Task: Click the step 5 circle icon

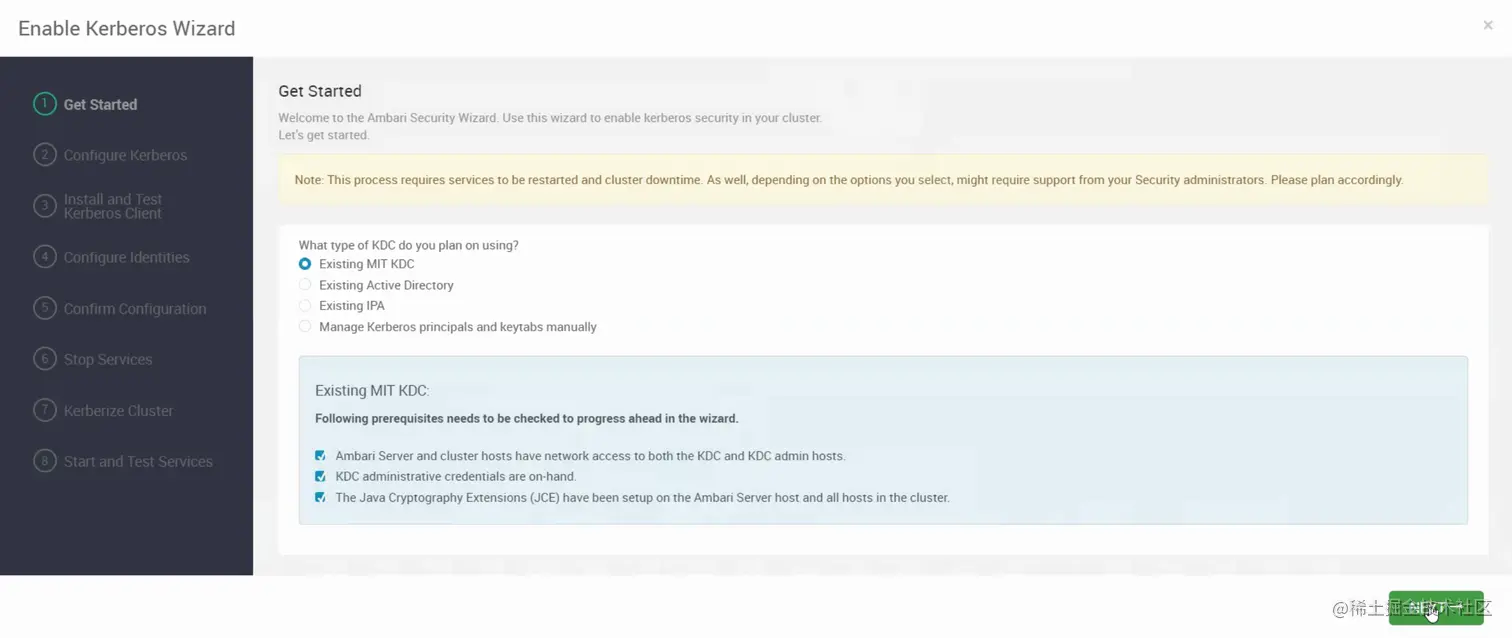Action: coord(44,308)
